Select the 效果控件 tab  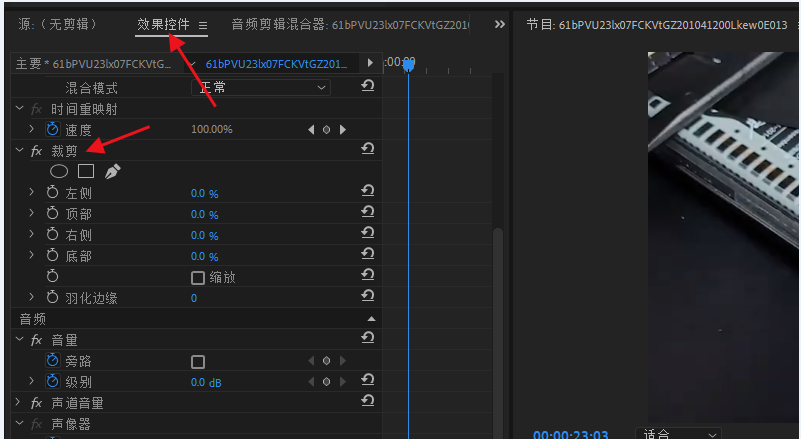coord(163,24)
